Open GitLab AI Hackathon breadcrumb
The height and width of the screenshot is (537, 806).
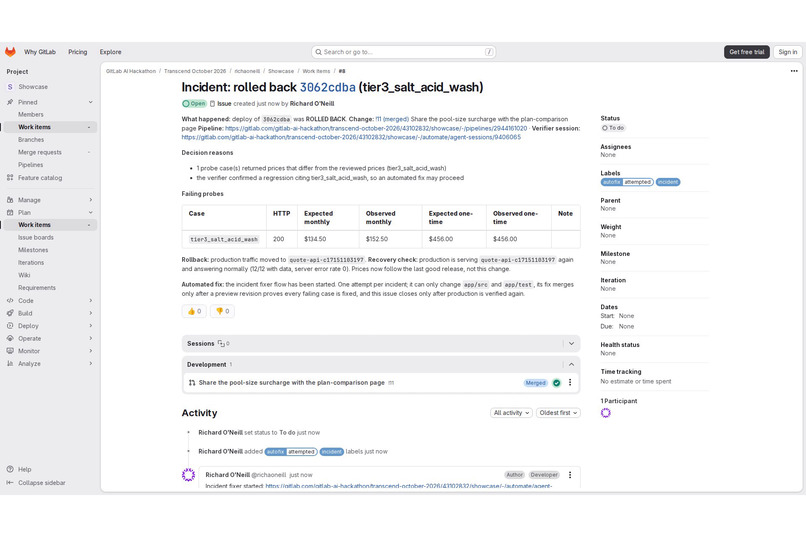[x=131, y=71]
